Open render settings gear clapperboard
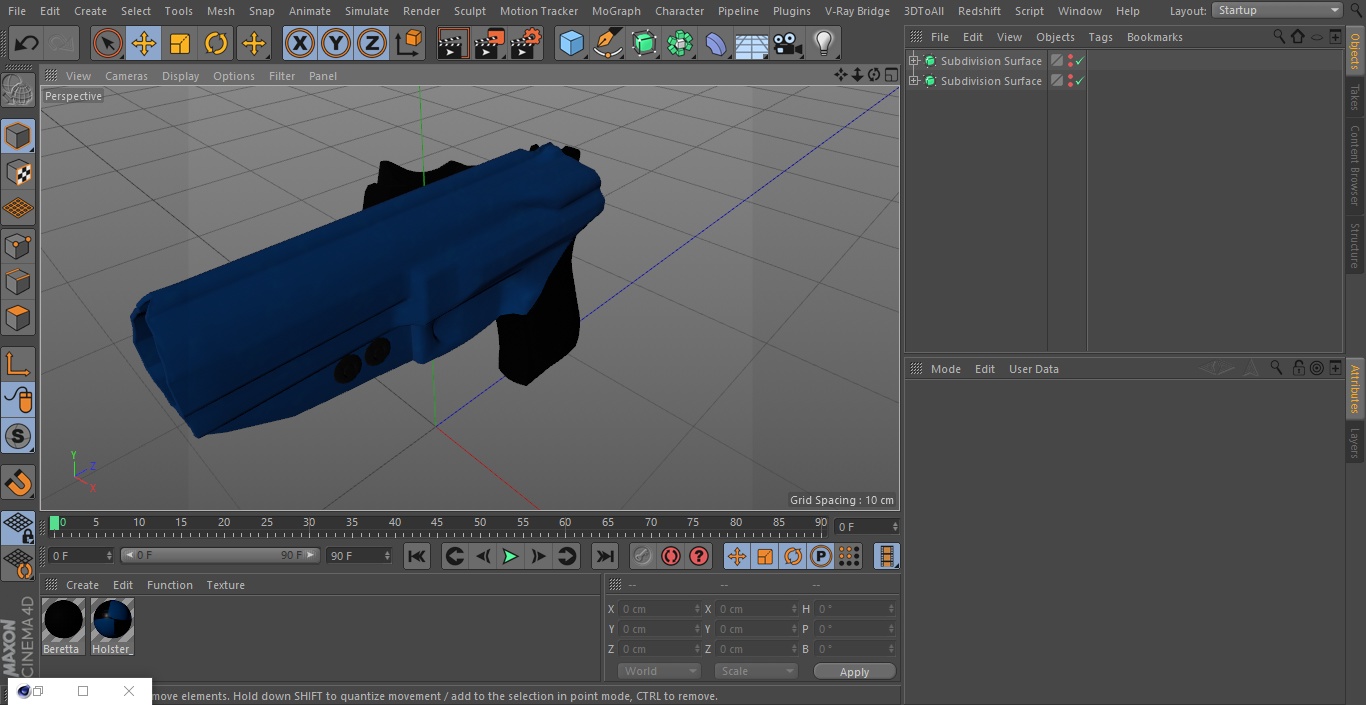 click(x=526, y=43)
